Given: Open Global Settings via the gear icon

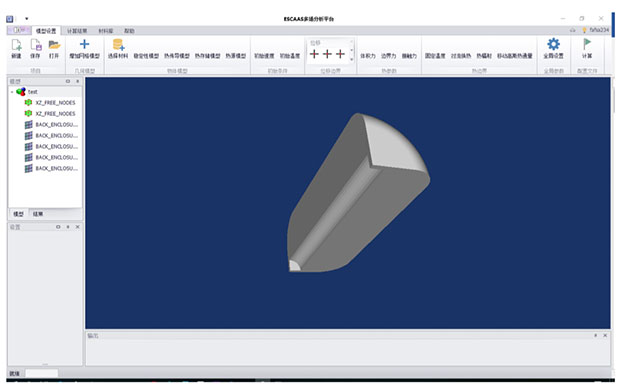Looking at the screenshot, I should coord(553,44).
